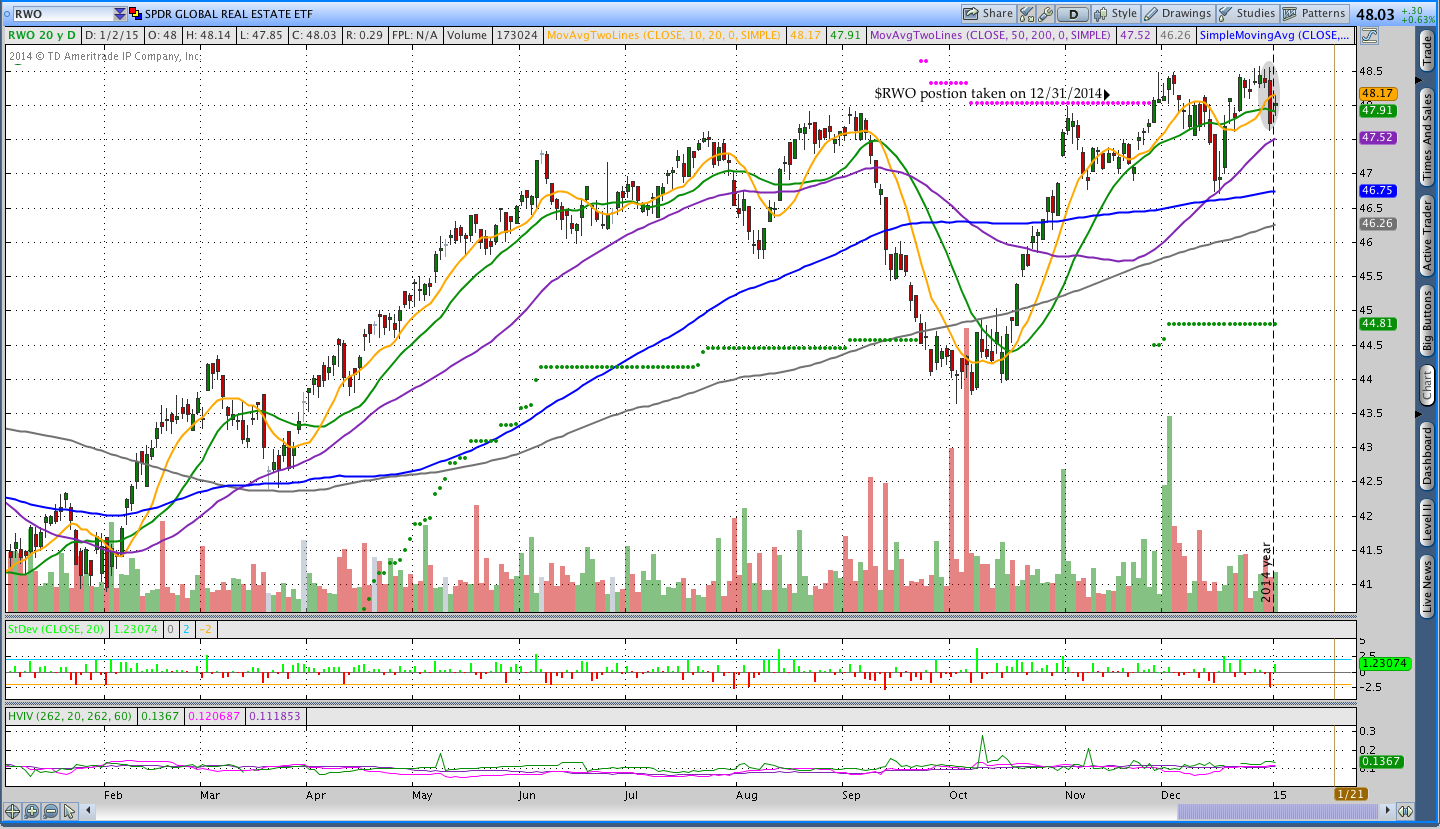Image resolution: width=1440 pixels, height=829 pixels.
Task: Click the purple 47.52 price bubble
Action: (x=1377, y=138)
